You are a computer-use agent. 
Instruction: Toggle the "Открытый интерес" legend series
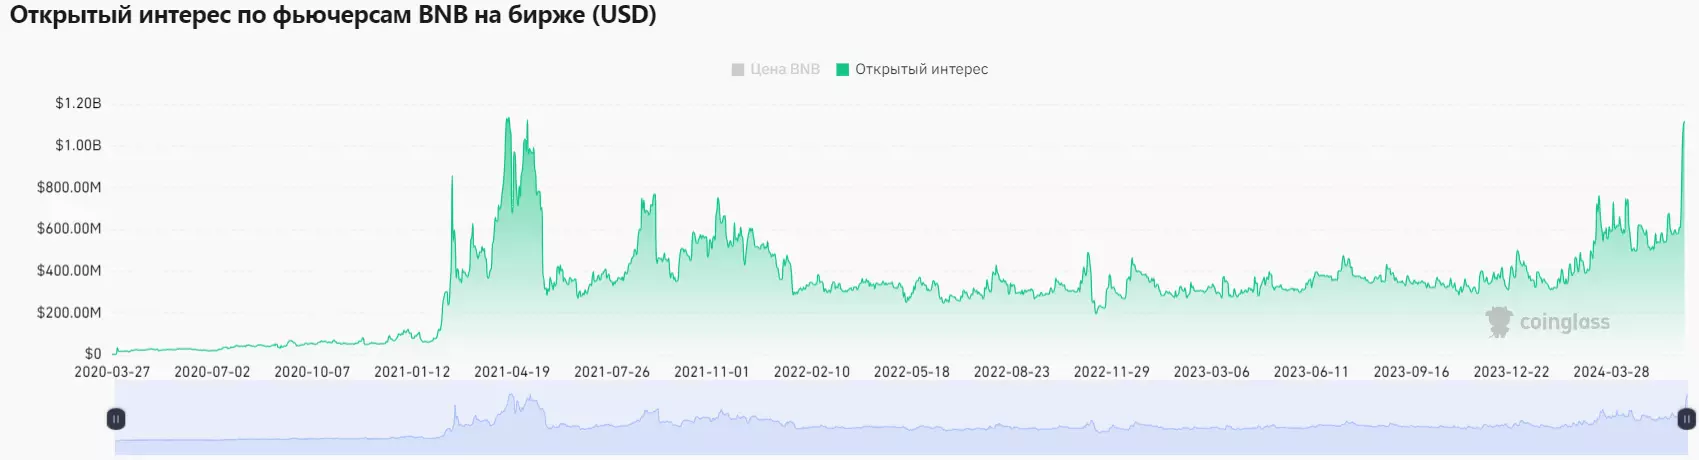coord(912,69)
